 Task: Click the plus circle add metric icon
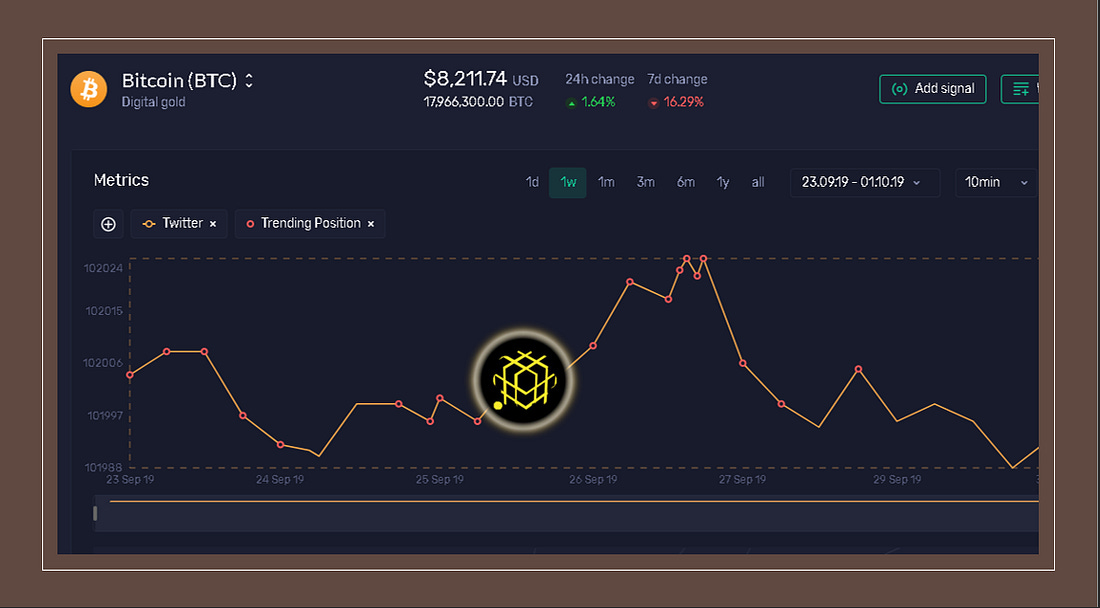tap(108, 224)
